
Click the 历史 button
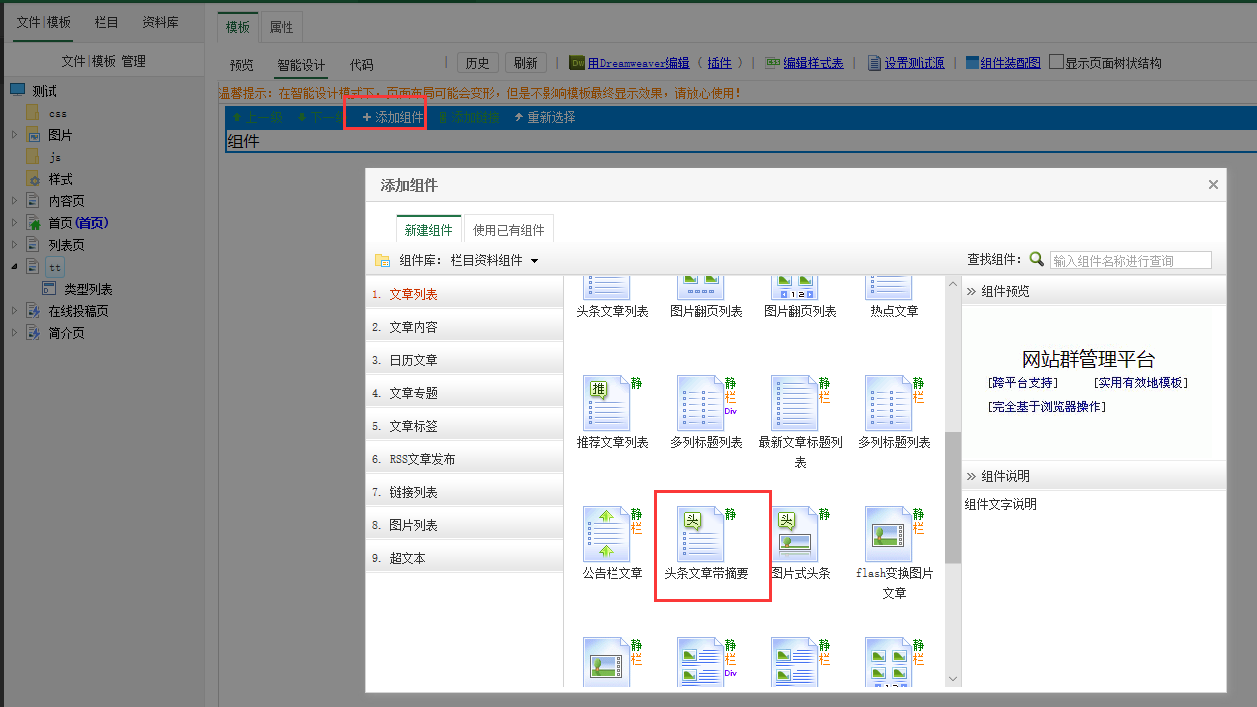click(x=478, y=63)
